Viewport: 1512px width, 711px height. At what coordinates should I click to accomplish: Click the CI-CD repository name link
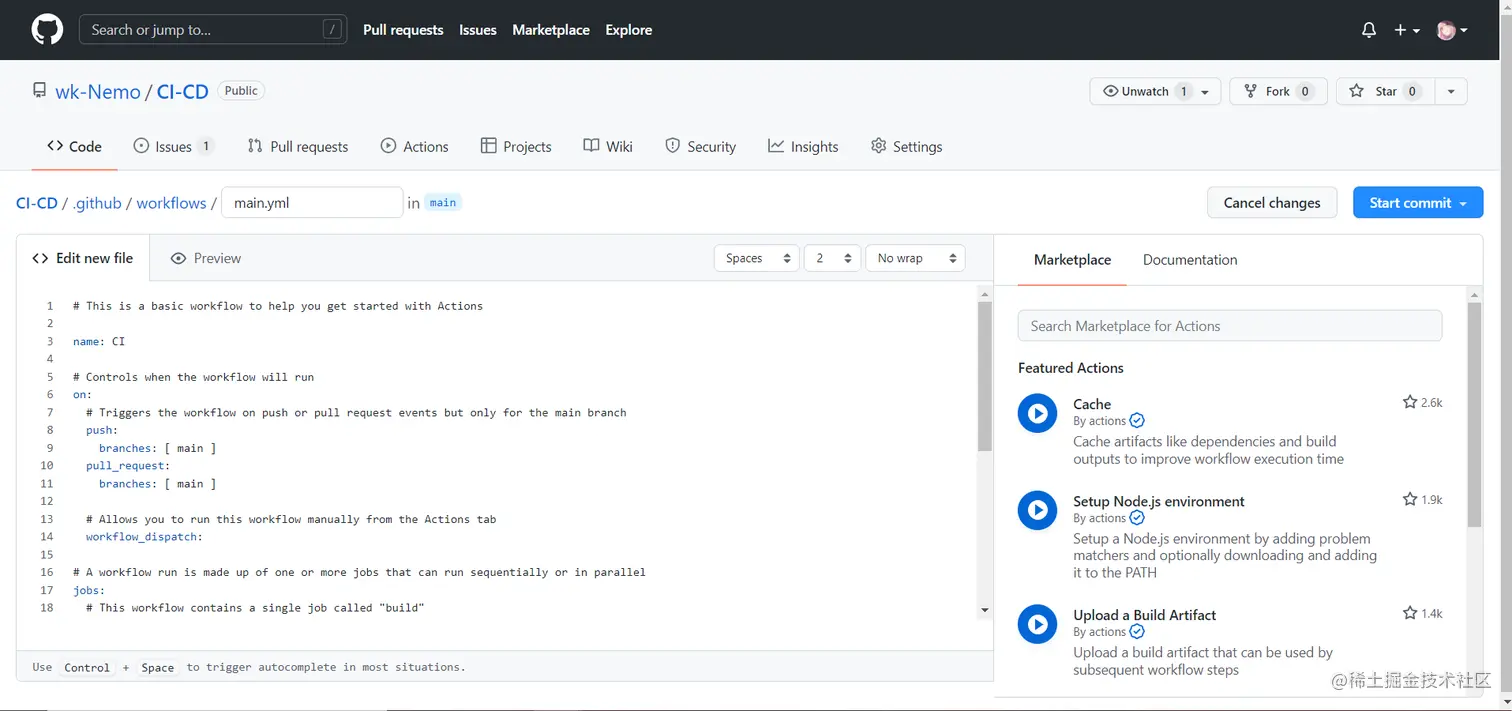[x=183, y=91]
